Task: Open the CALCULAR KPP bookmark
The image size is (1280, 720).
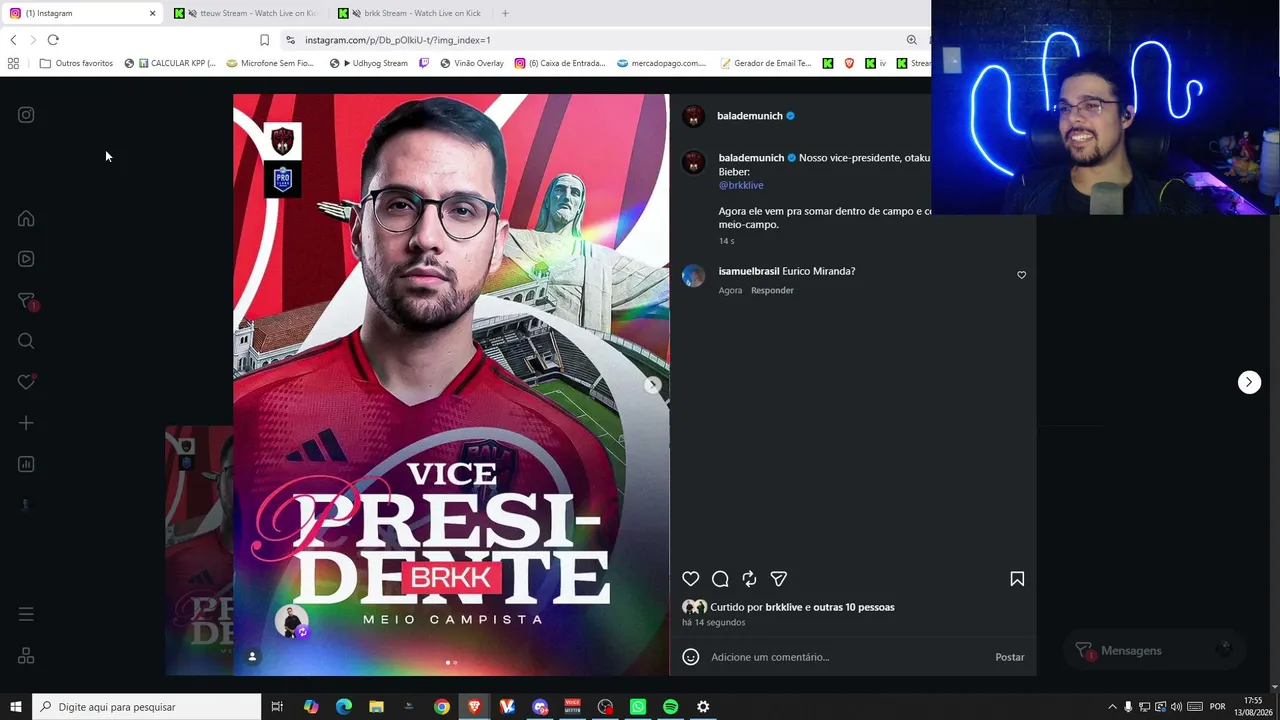Action: (170, 63)
